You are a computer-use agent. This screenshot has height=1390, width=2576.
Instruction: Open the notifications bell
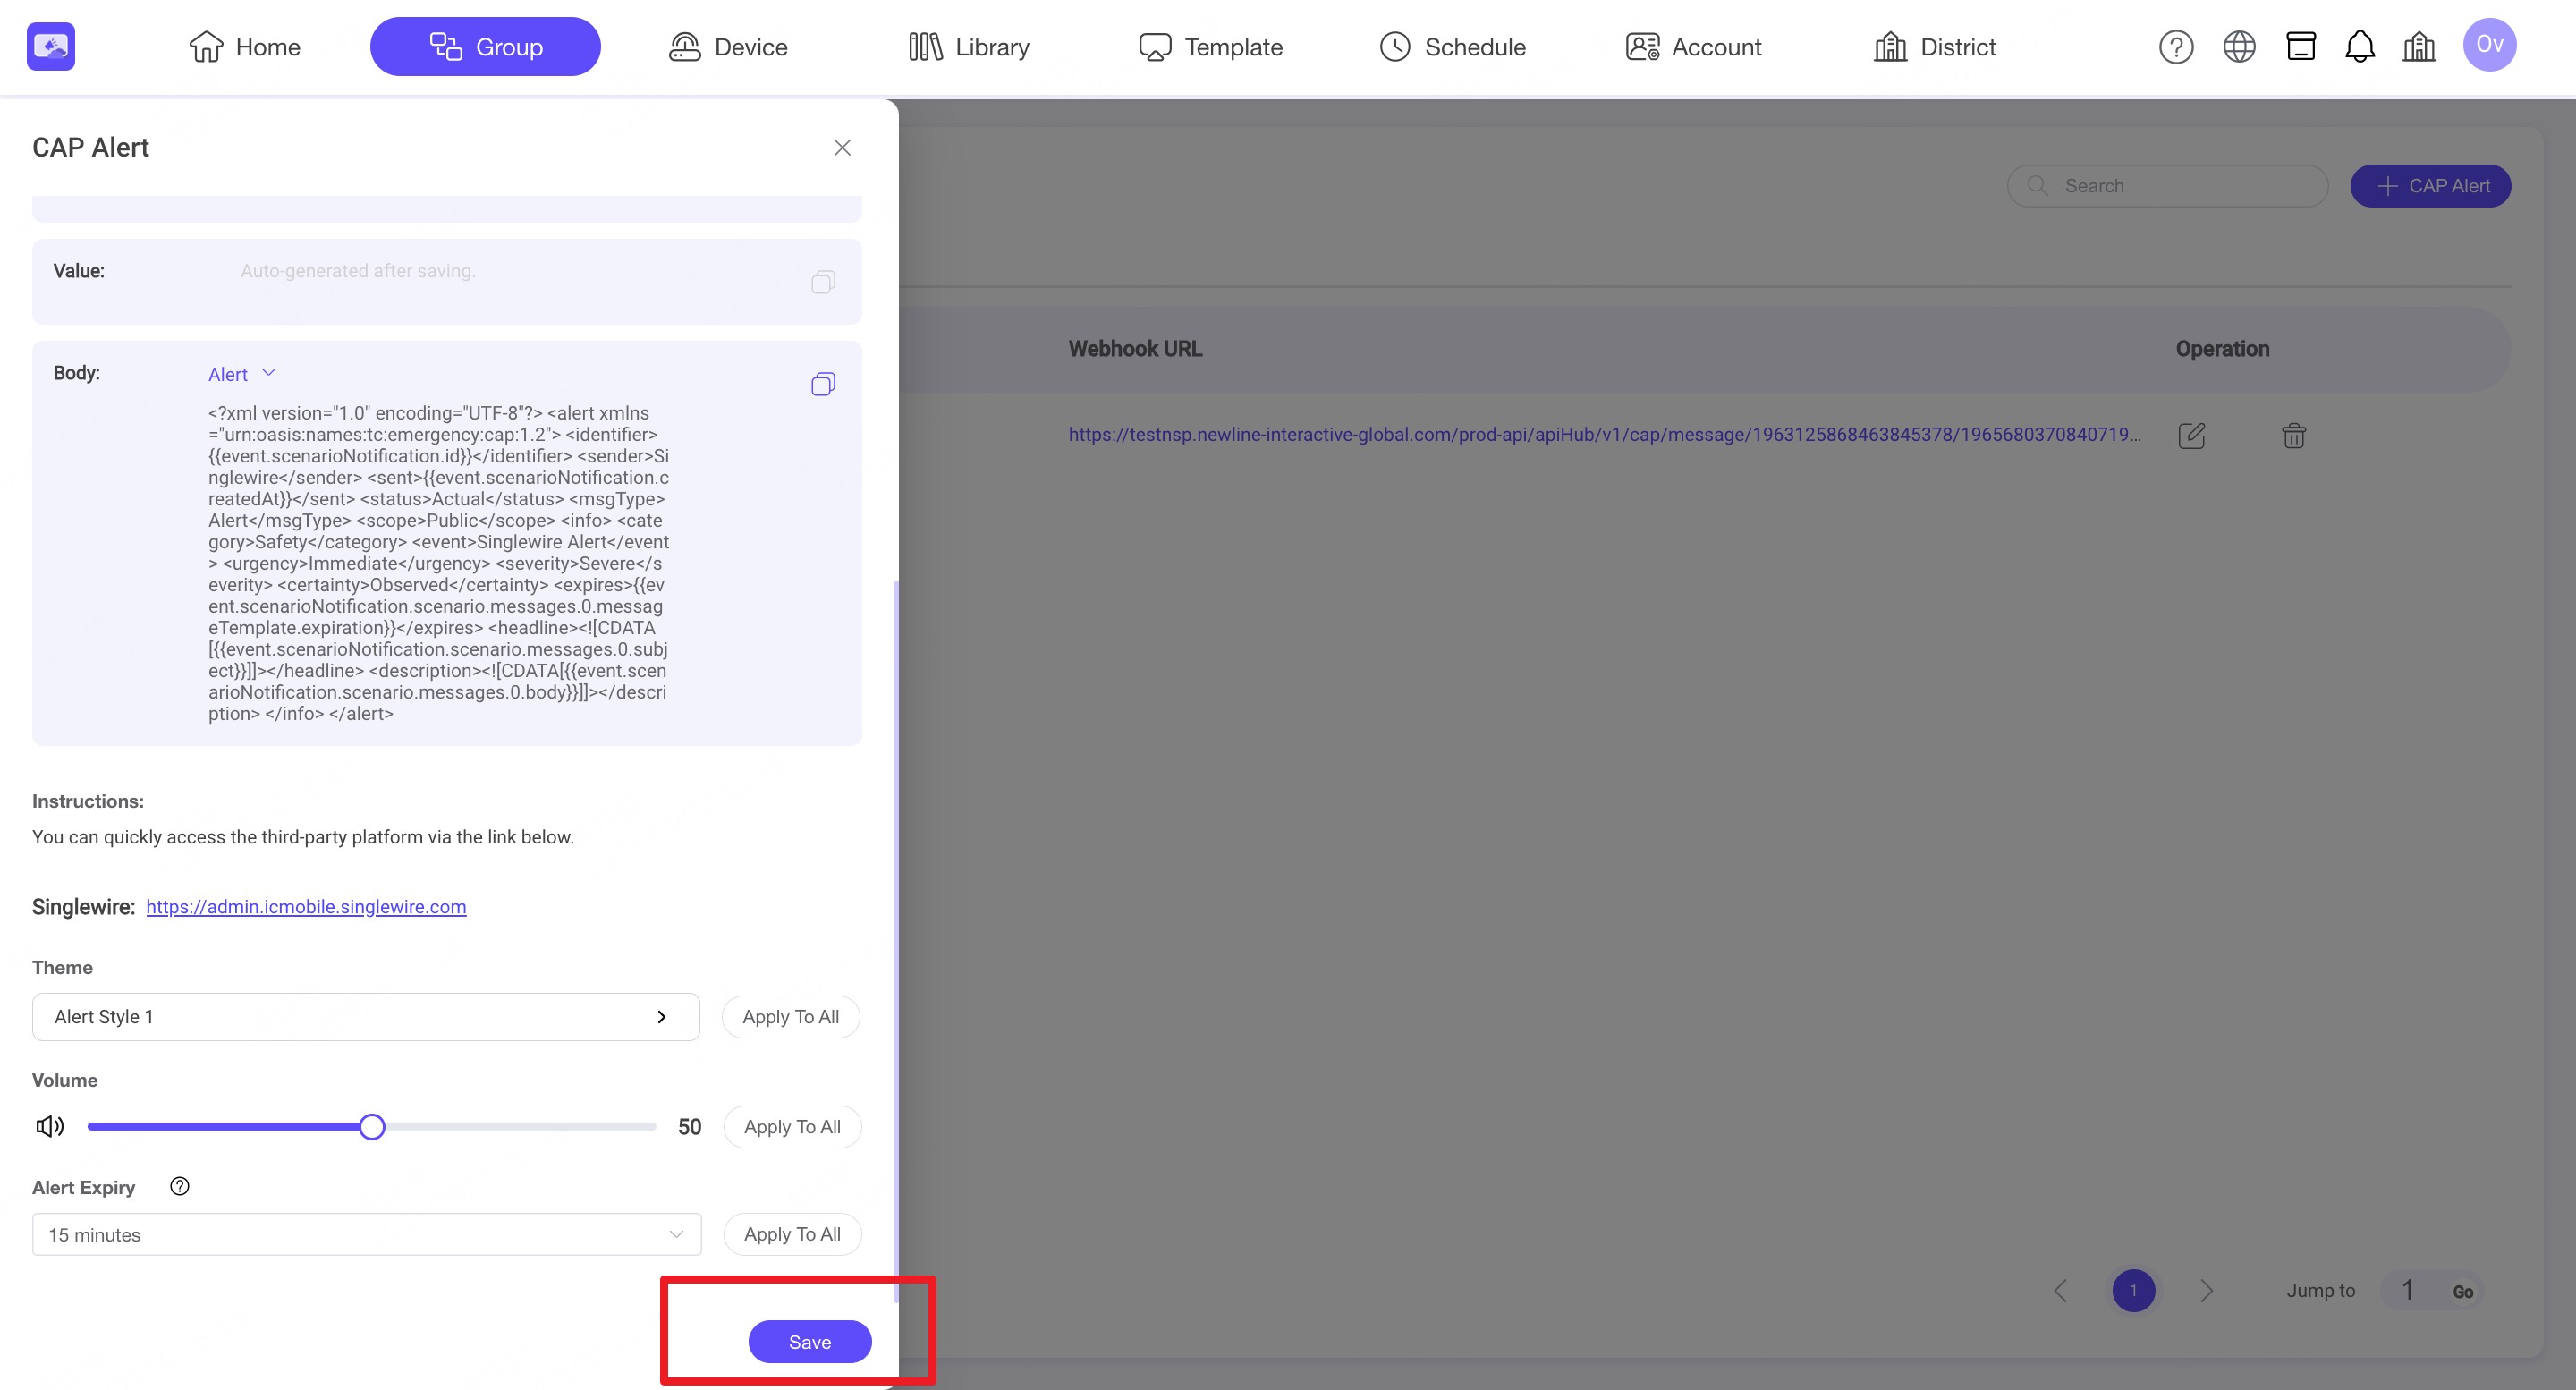(2359, 47)
